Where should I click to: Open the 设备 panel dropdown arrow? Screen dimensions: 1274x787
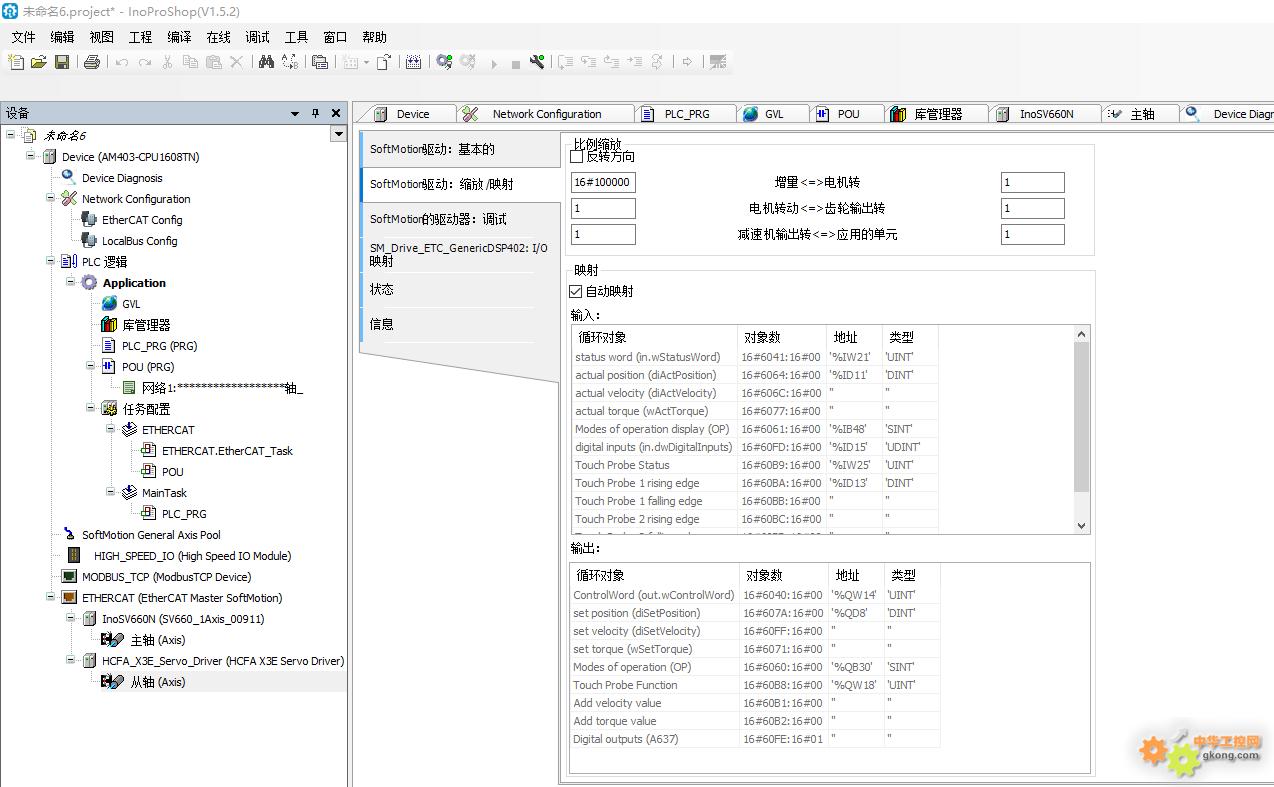coord(295,113)
